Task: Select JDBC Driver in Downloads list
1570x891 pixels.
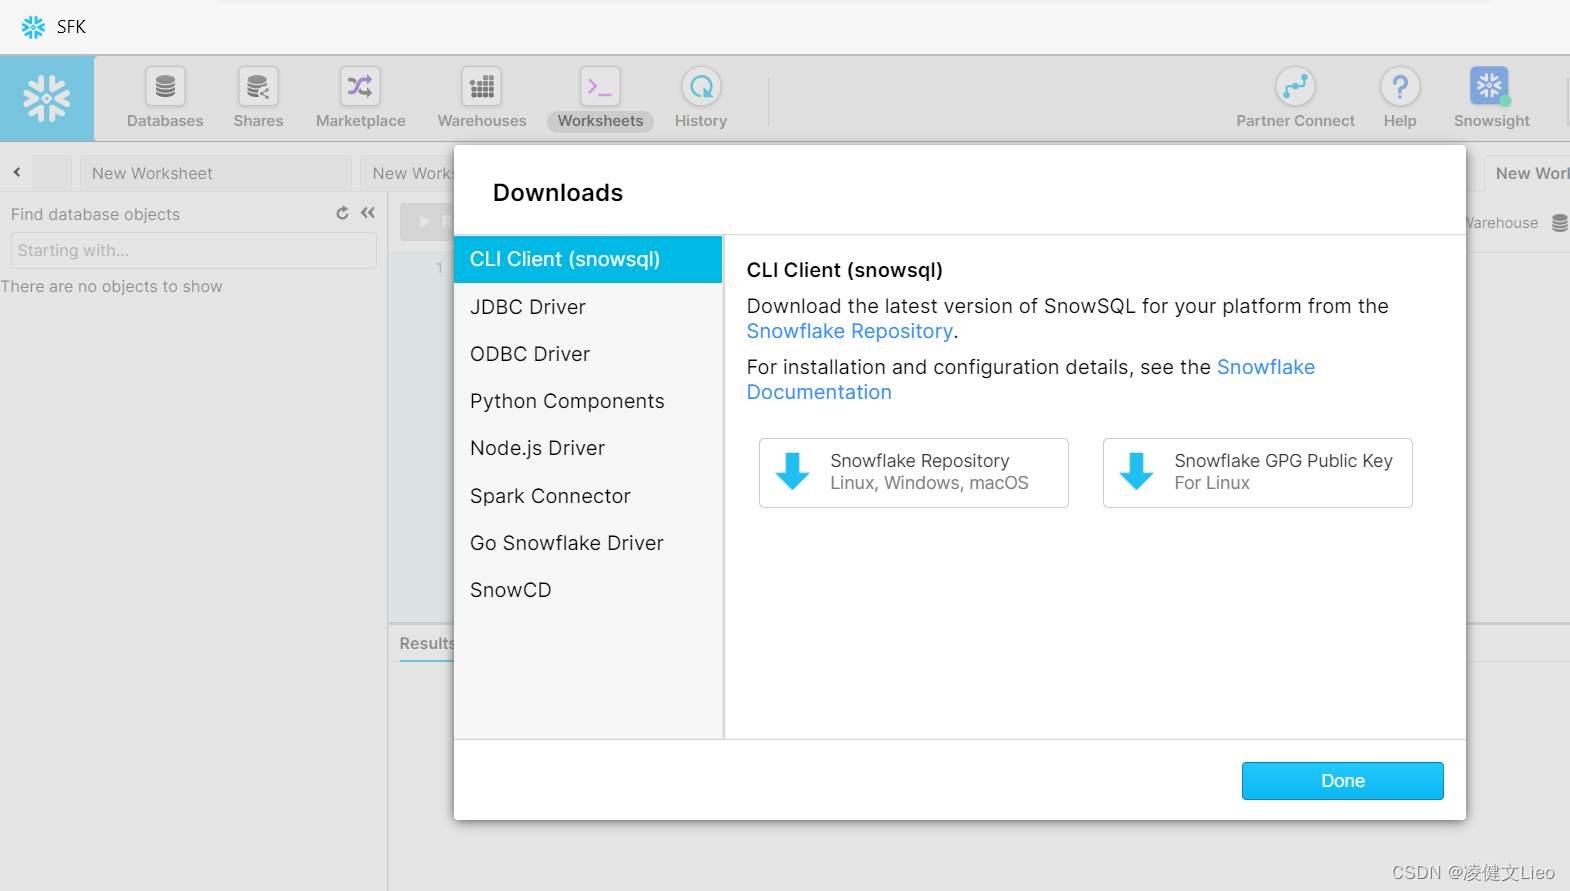Action: (x=588, y=307)
